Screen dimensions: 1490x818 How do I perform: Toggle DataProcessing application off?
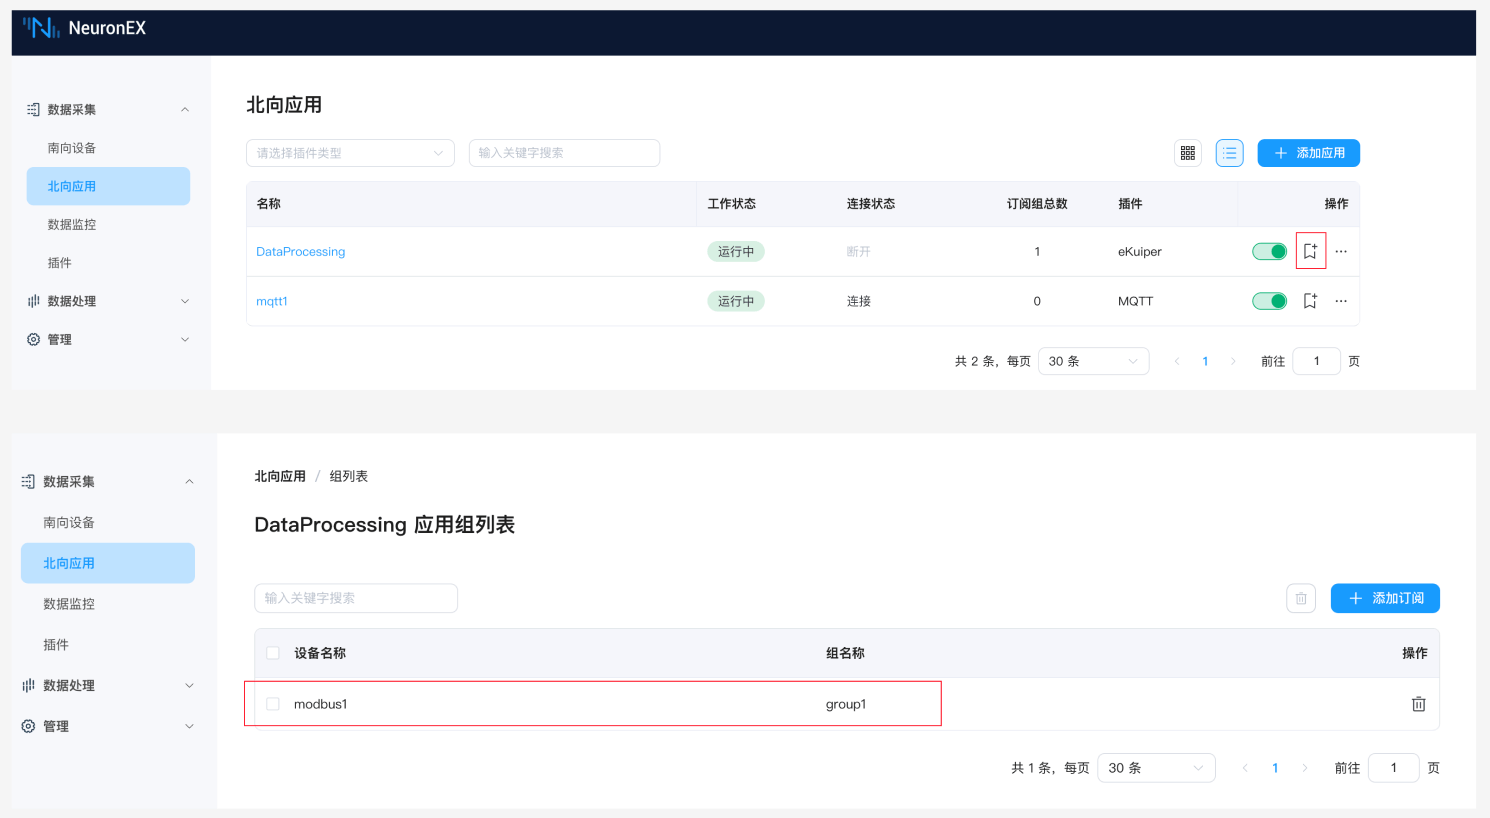(1269, 251)
